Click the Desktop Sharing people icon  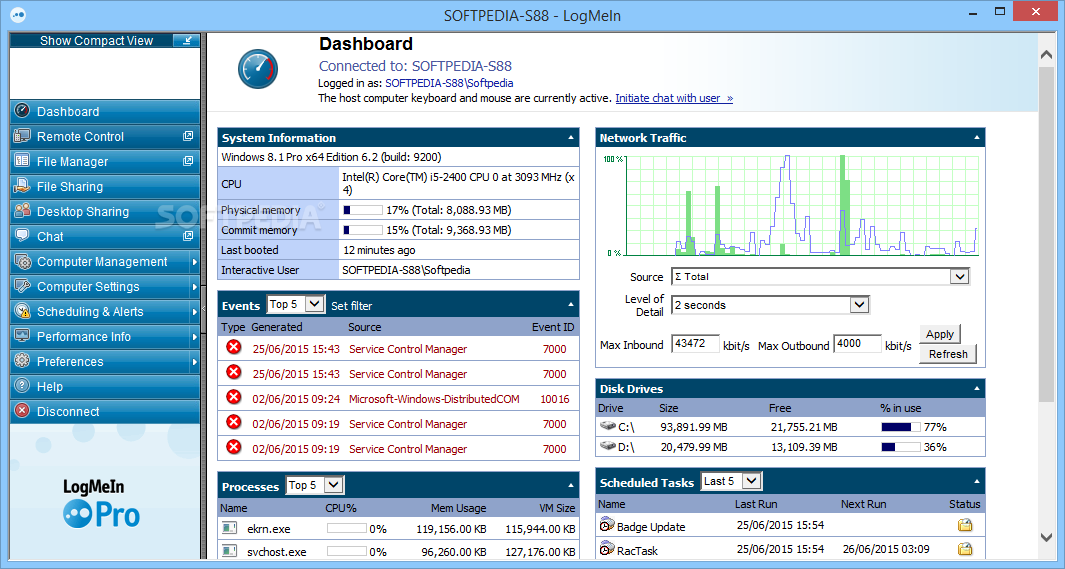22,210
